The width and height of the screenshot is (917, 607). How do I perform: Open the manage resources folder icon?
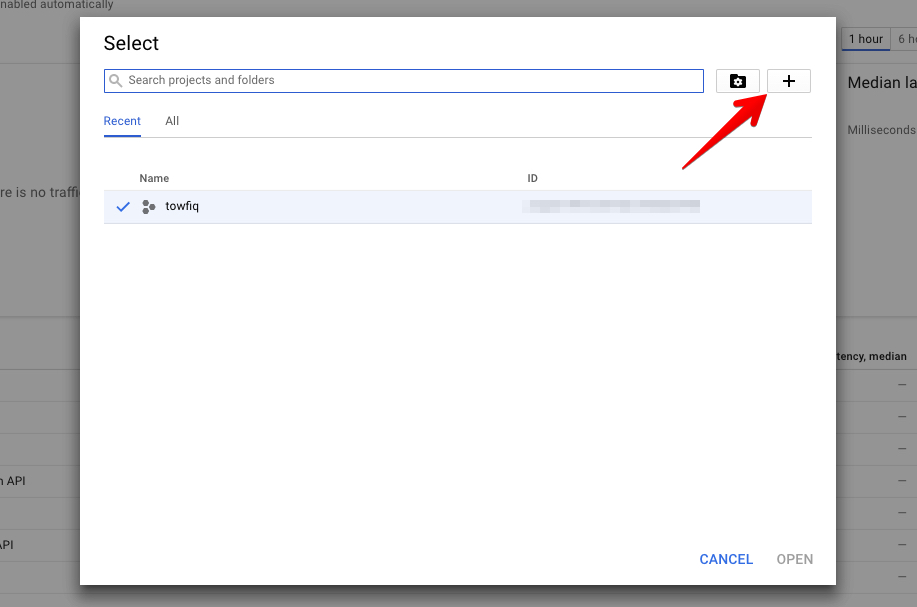(x=738, y=81)
